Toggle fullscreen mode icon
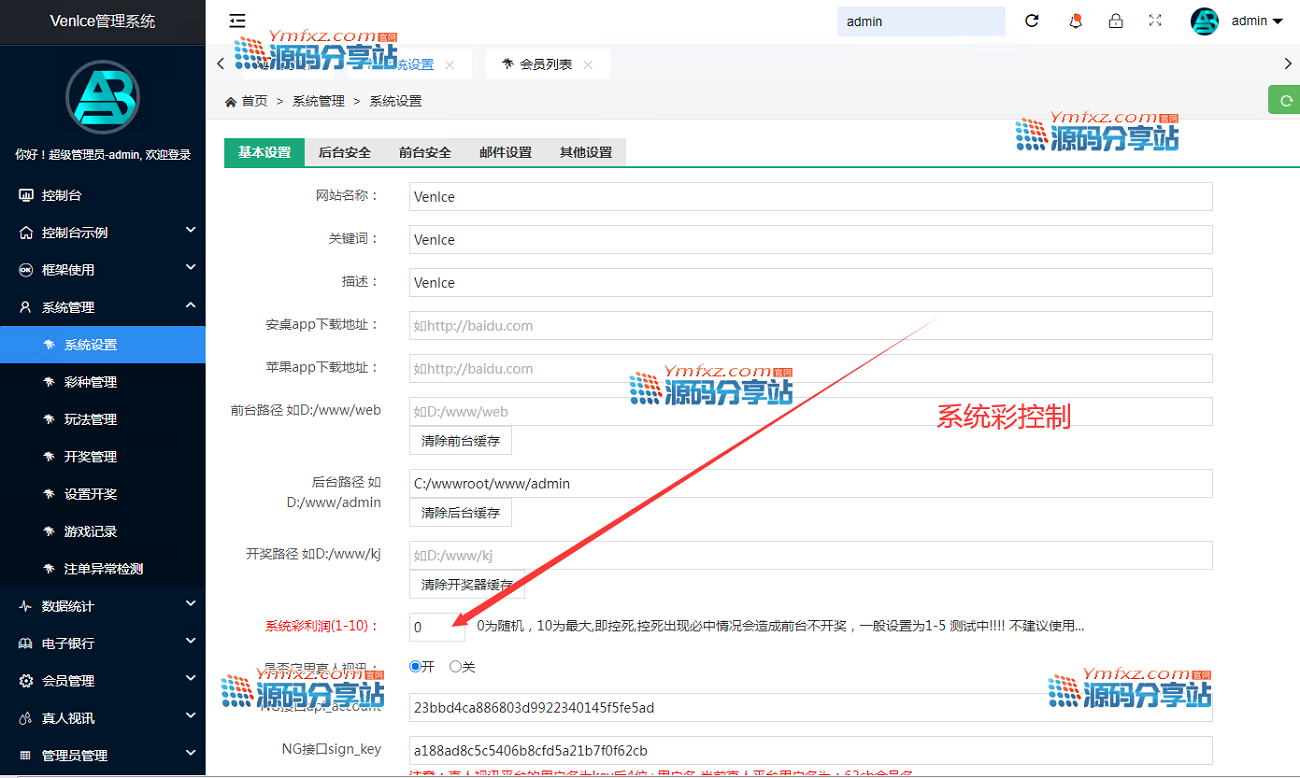The image size is (1300, 778). point(1155,21)
